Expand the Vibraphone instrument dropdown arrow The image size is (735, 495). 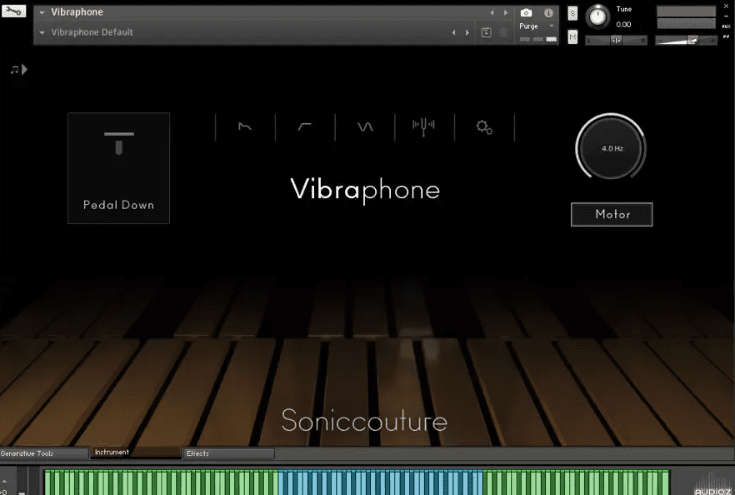pyautogui.click(x=42, y=13)
